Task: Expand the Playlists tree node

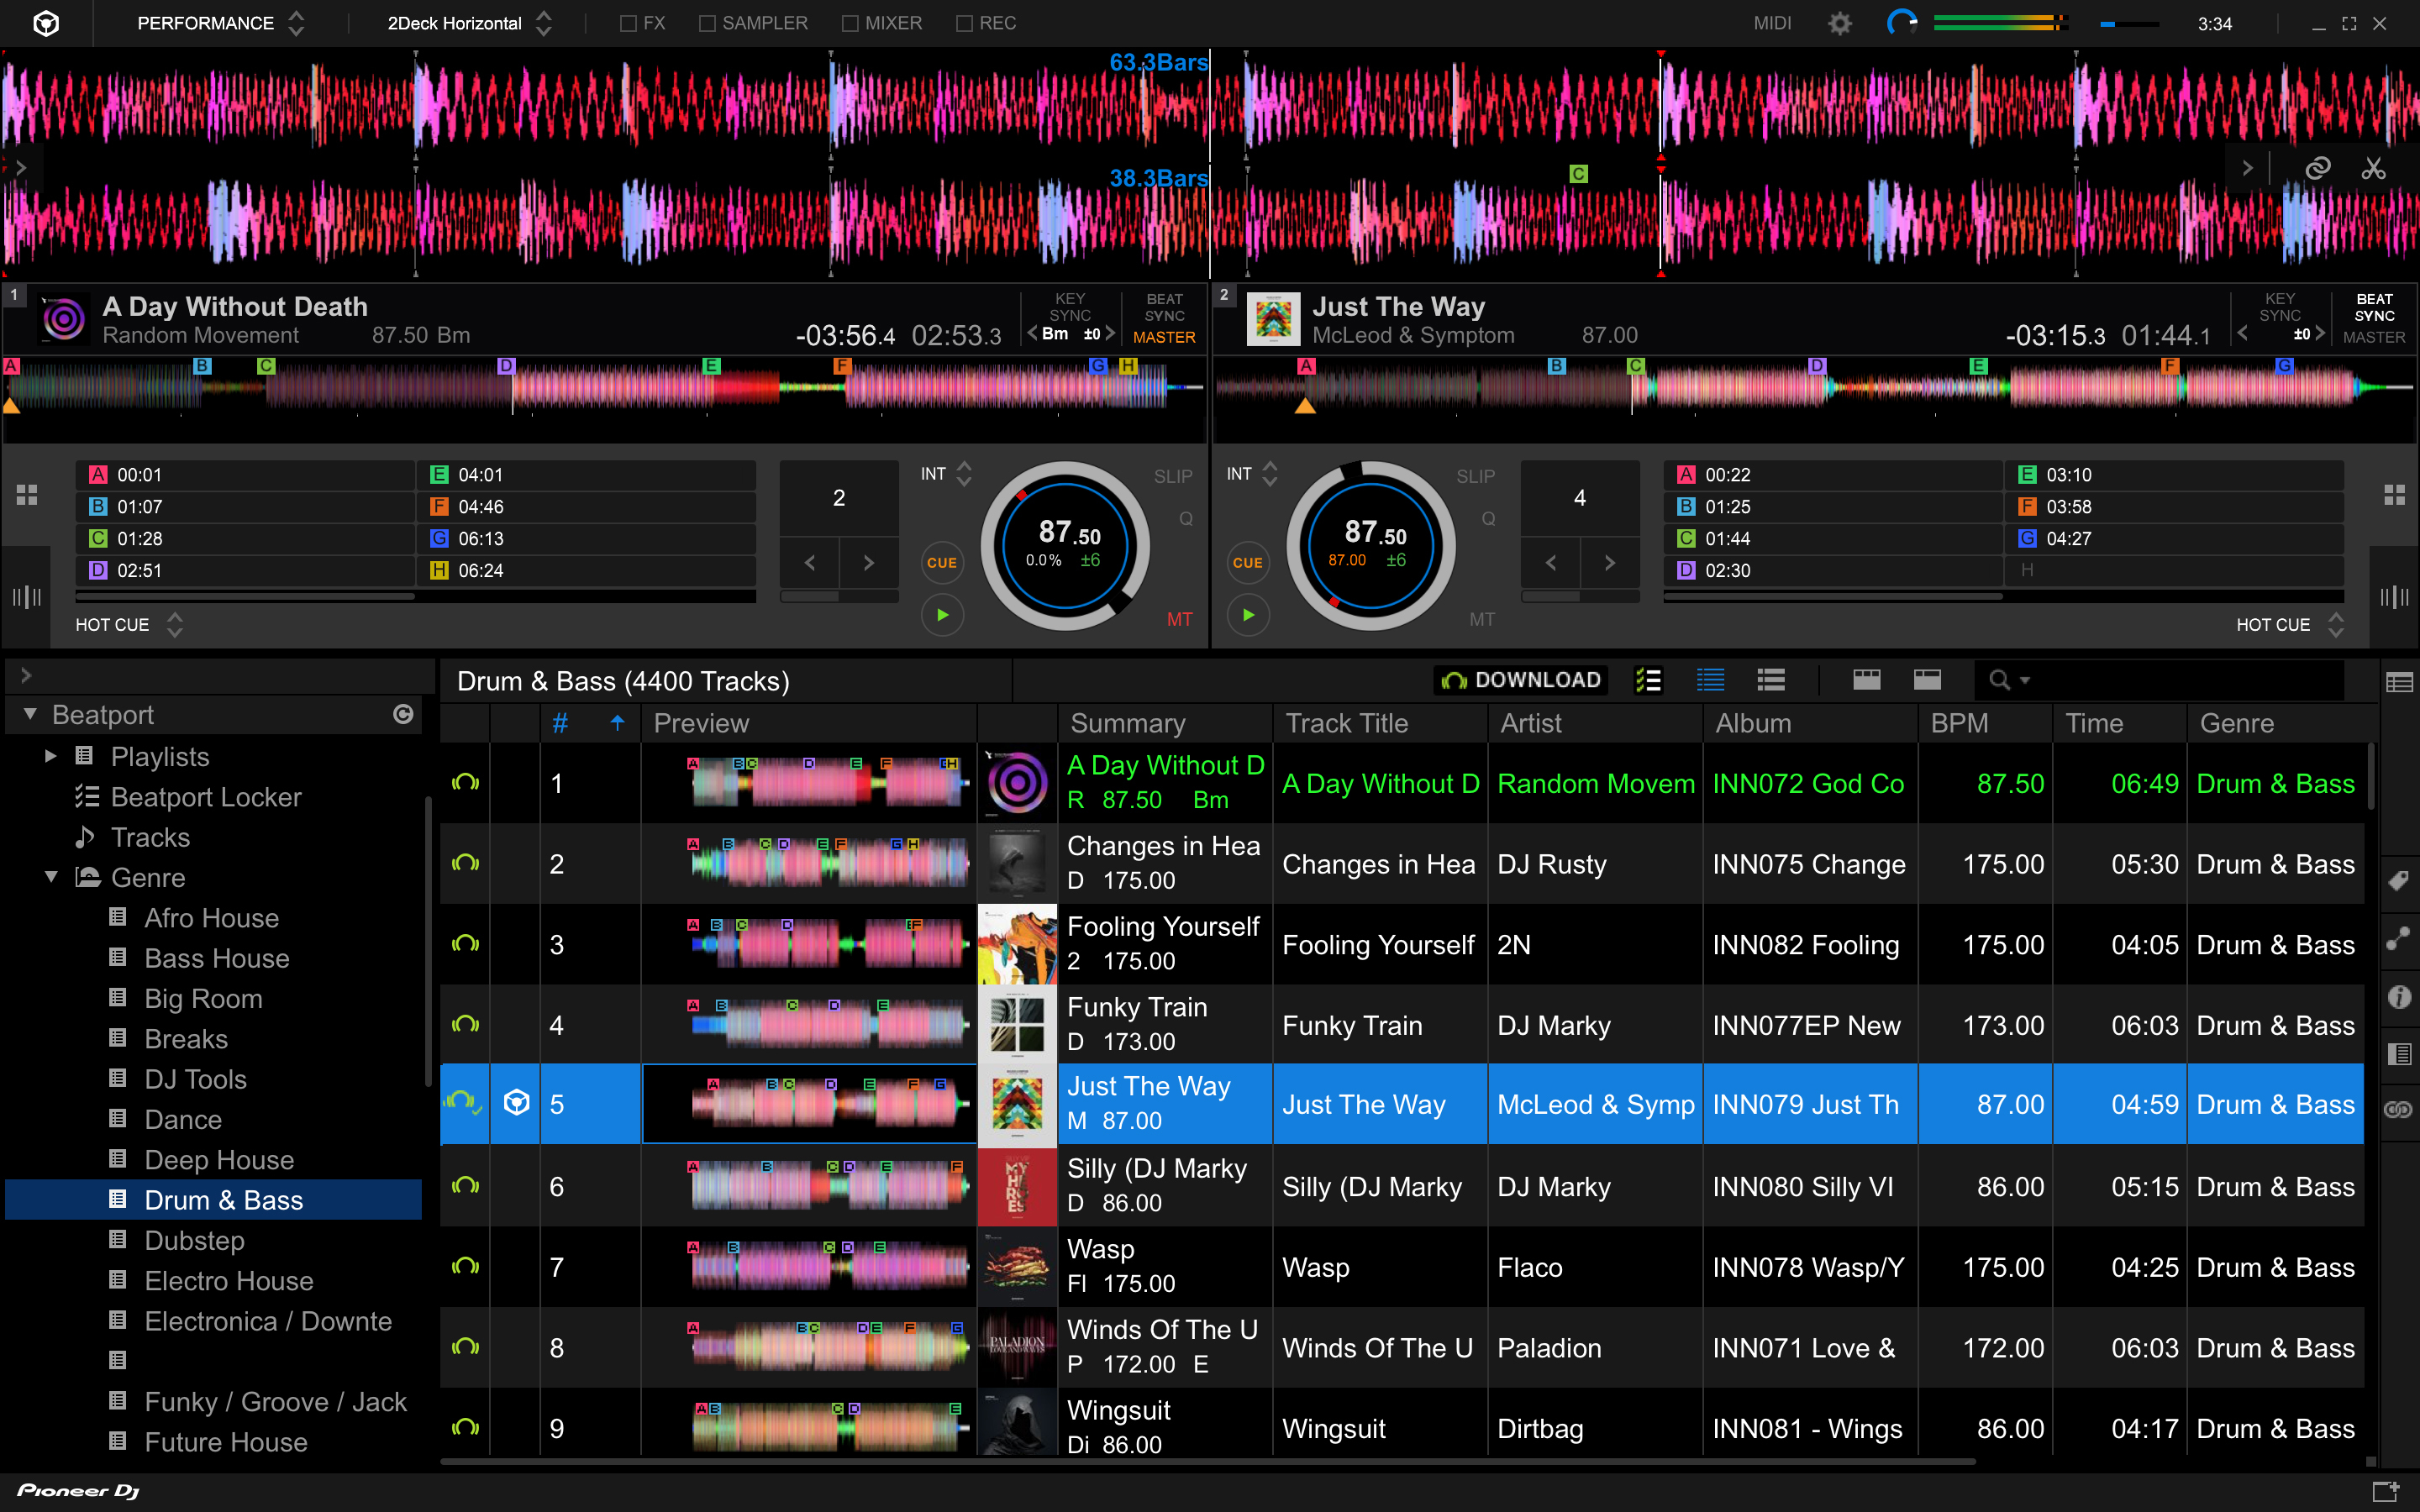Action: (51, 756)
